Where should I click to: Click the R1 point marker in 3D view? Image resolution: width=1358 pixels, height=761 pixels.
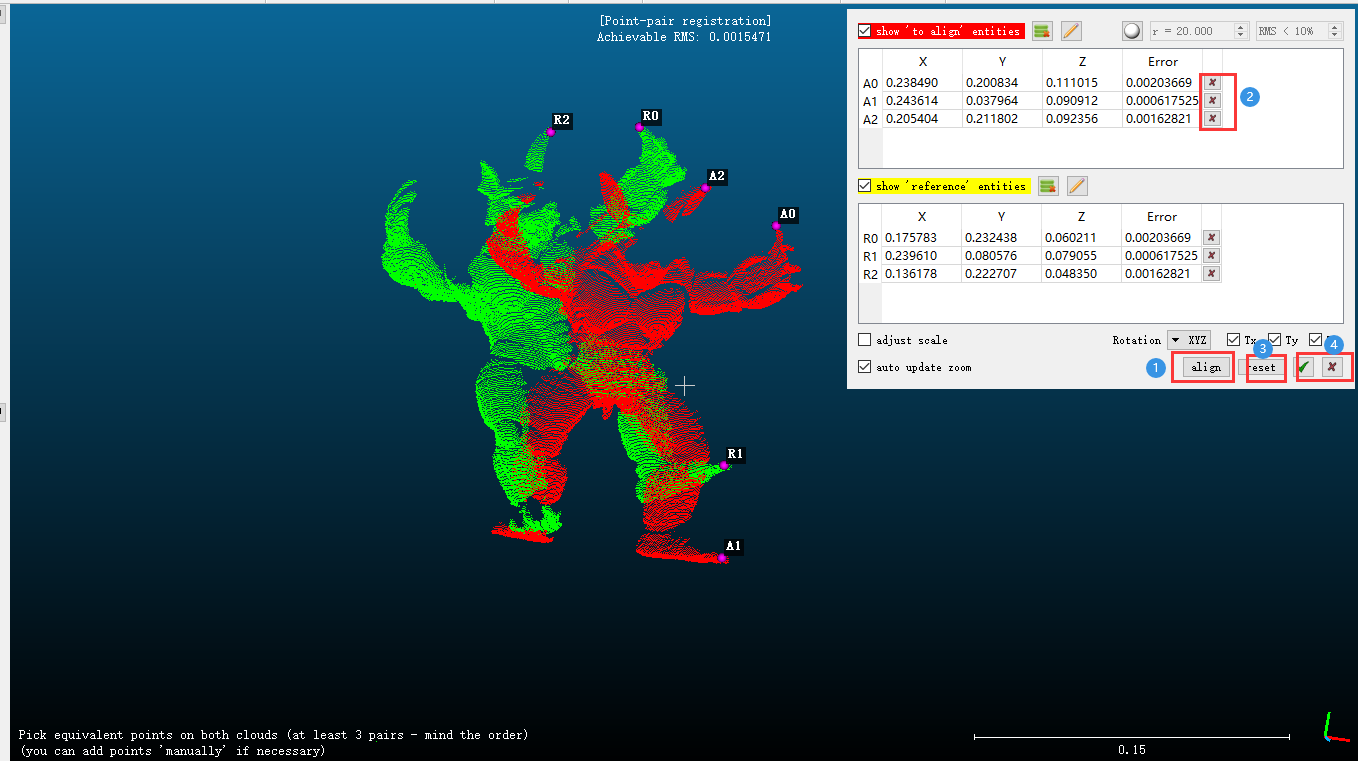pyautogui.click(x=723, y=466)
